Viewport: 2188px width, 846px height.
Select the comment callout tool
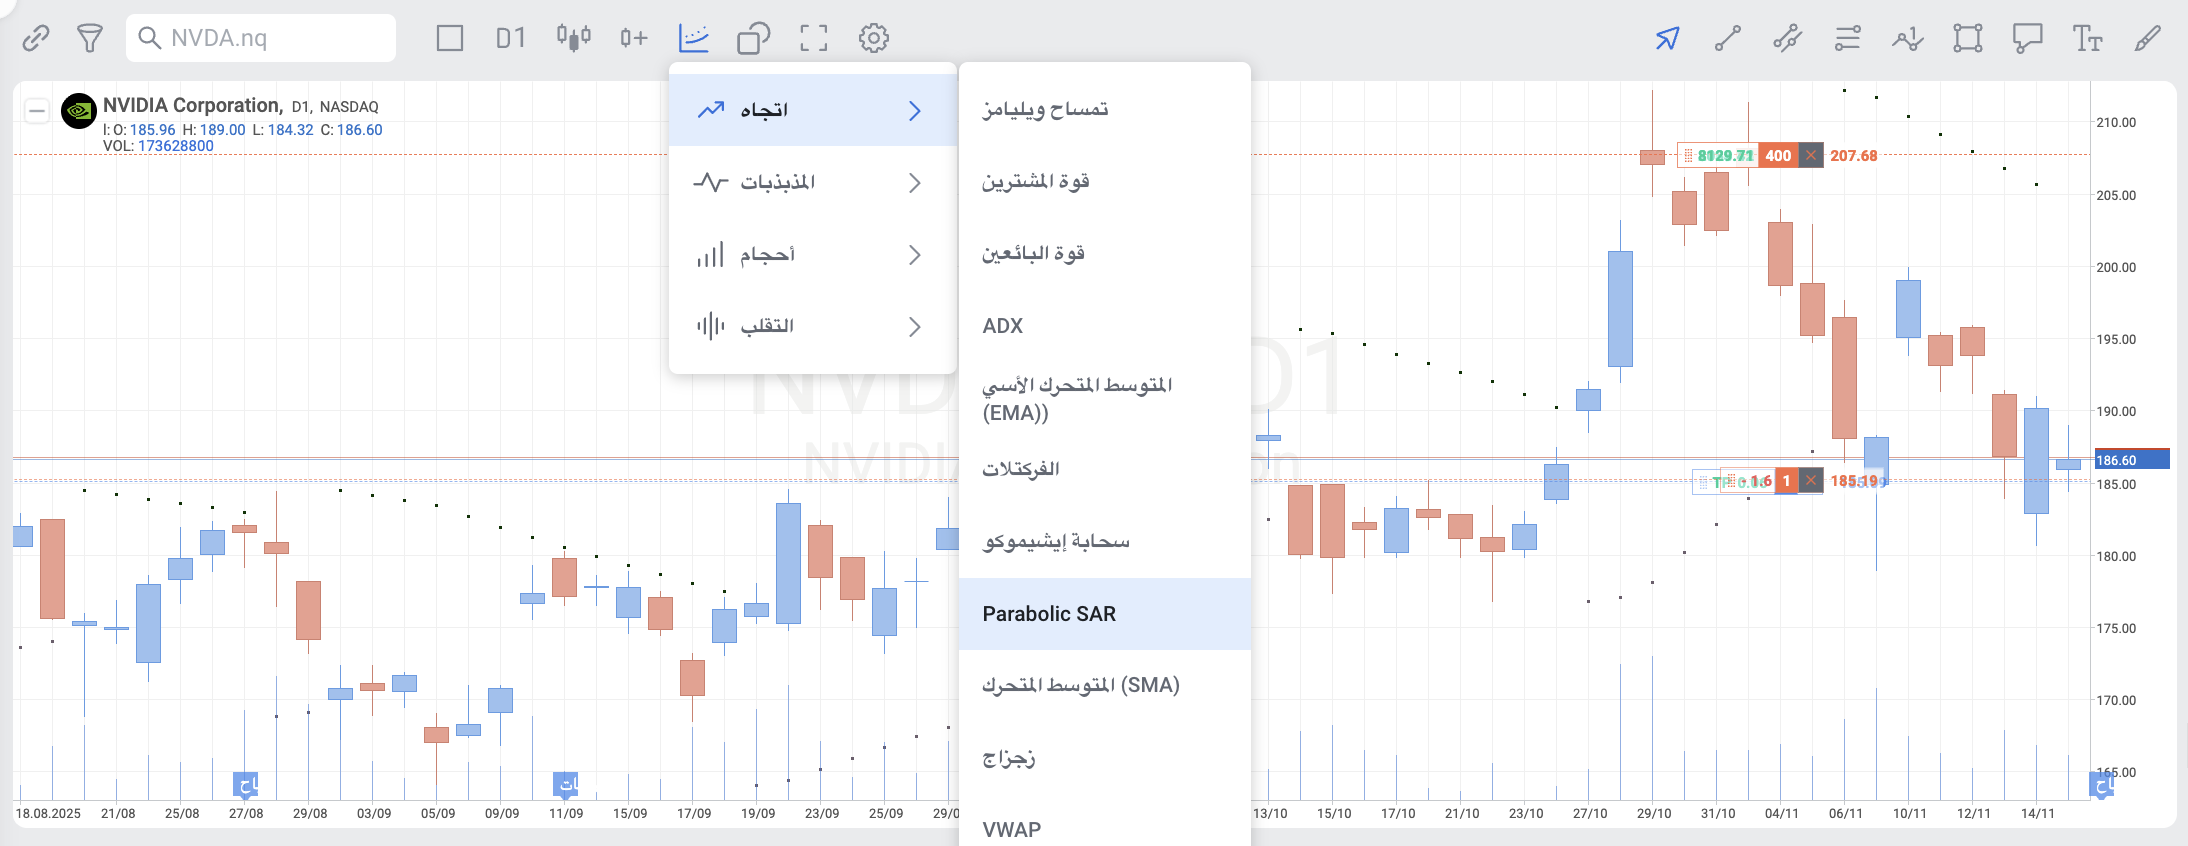2028,38
